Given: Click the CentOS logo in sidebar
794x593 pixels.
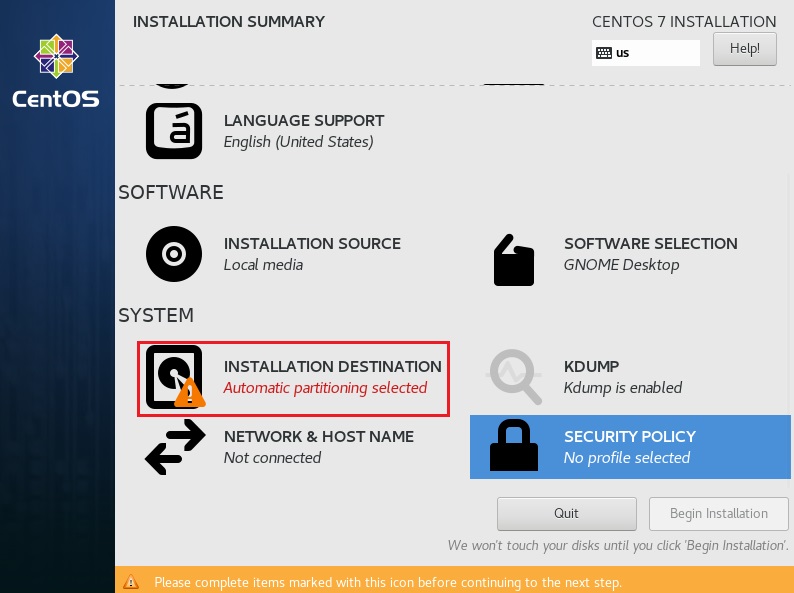Looking at the screenshot, I should [x=56, y=71].
